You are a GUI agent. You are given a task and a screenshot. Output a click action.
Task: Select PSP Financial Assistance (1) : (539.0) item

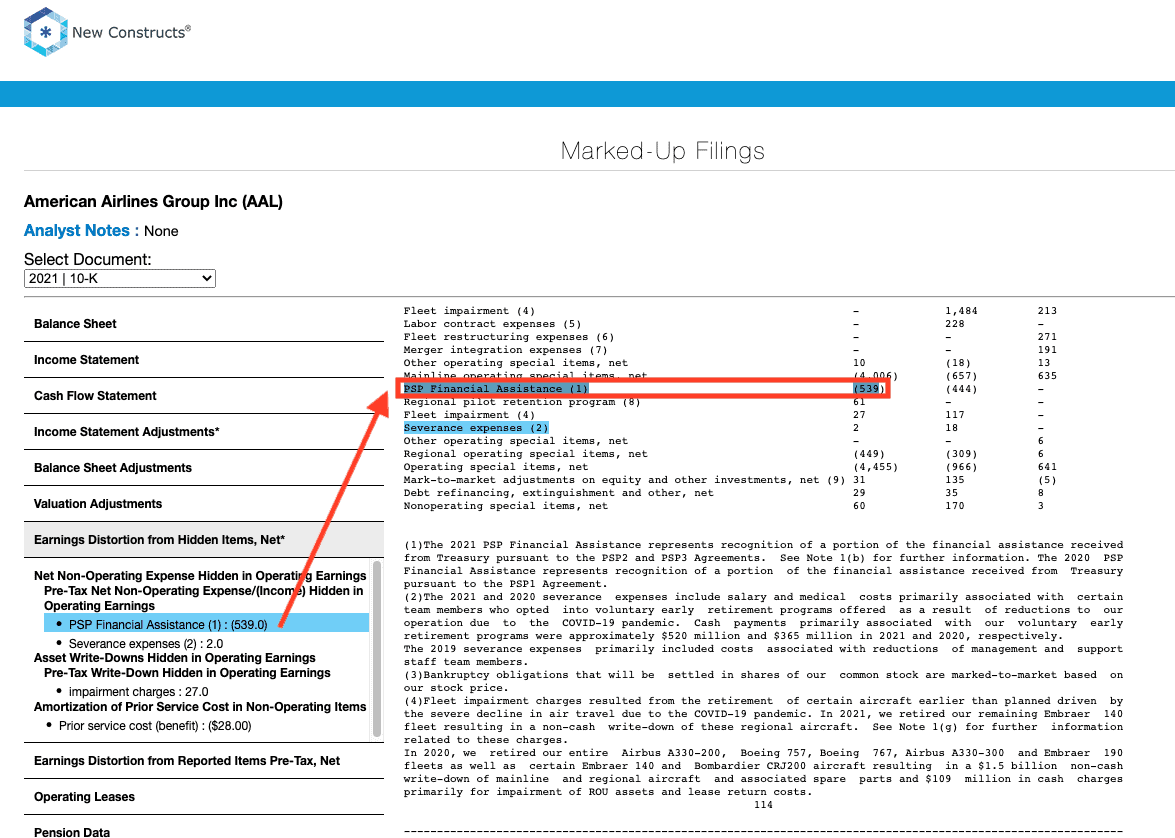[207, 623]
